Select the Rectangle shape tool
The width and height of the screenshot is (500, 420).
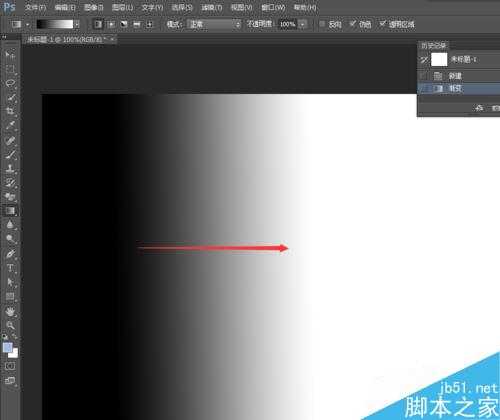click(10, 296)
